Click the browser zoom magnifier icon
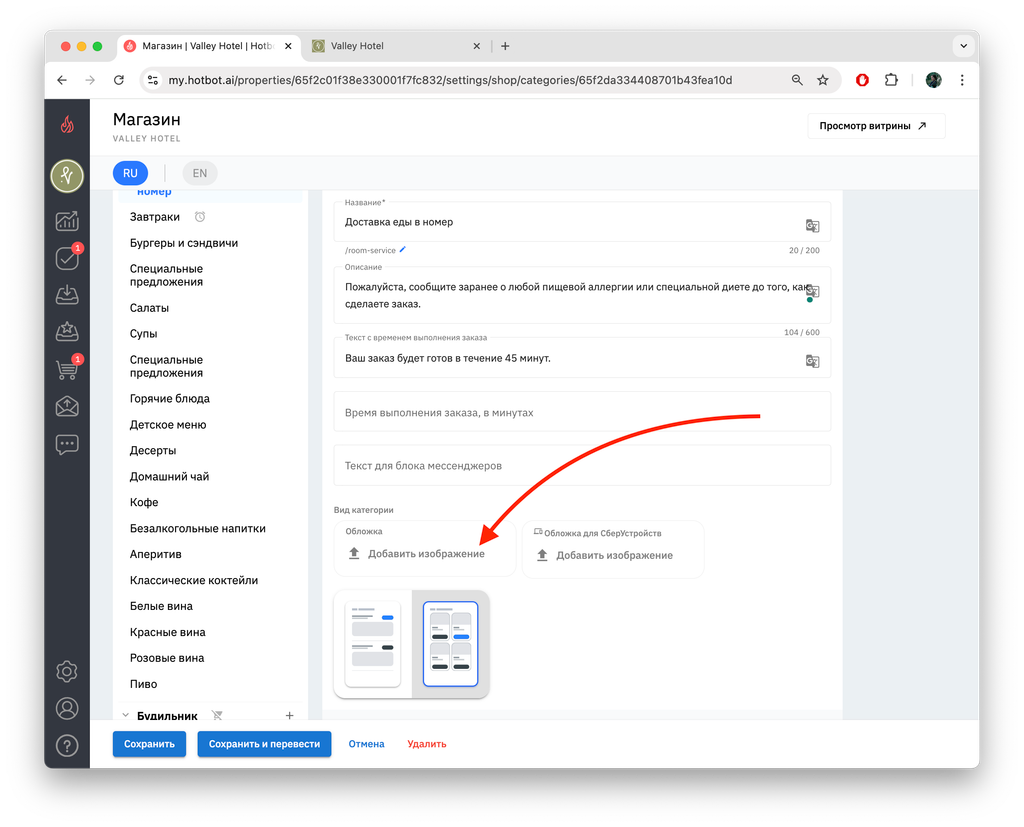Image resolution: width=1024 pixels, height=827 pixels. pos(797,80)
